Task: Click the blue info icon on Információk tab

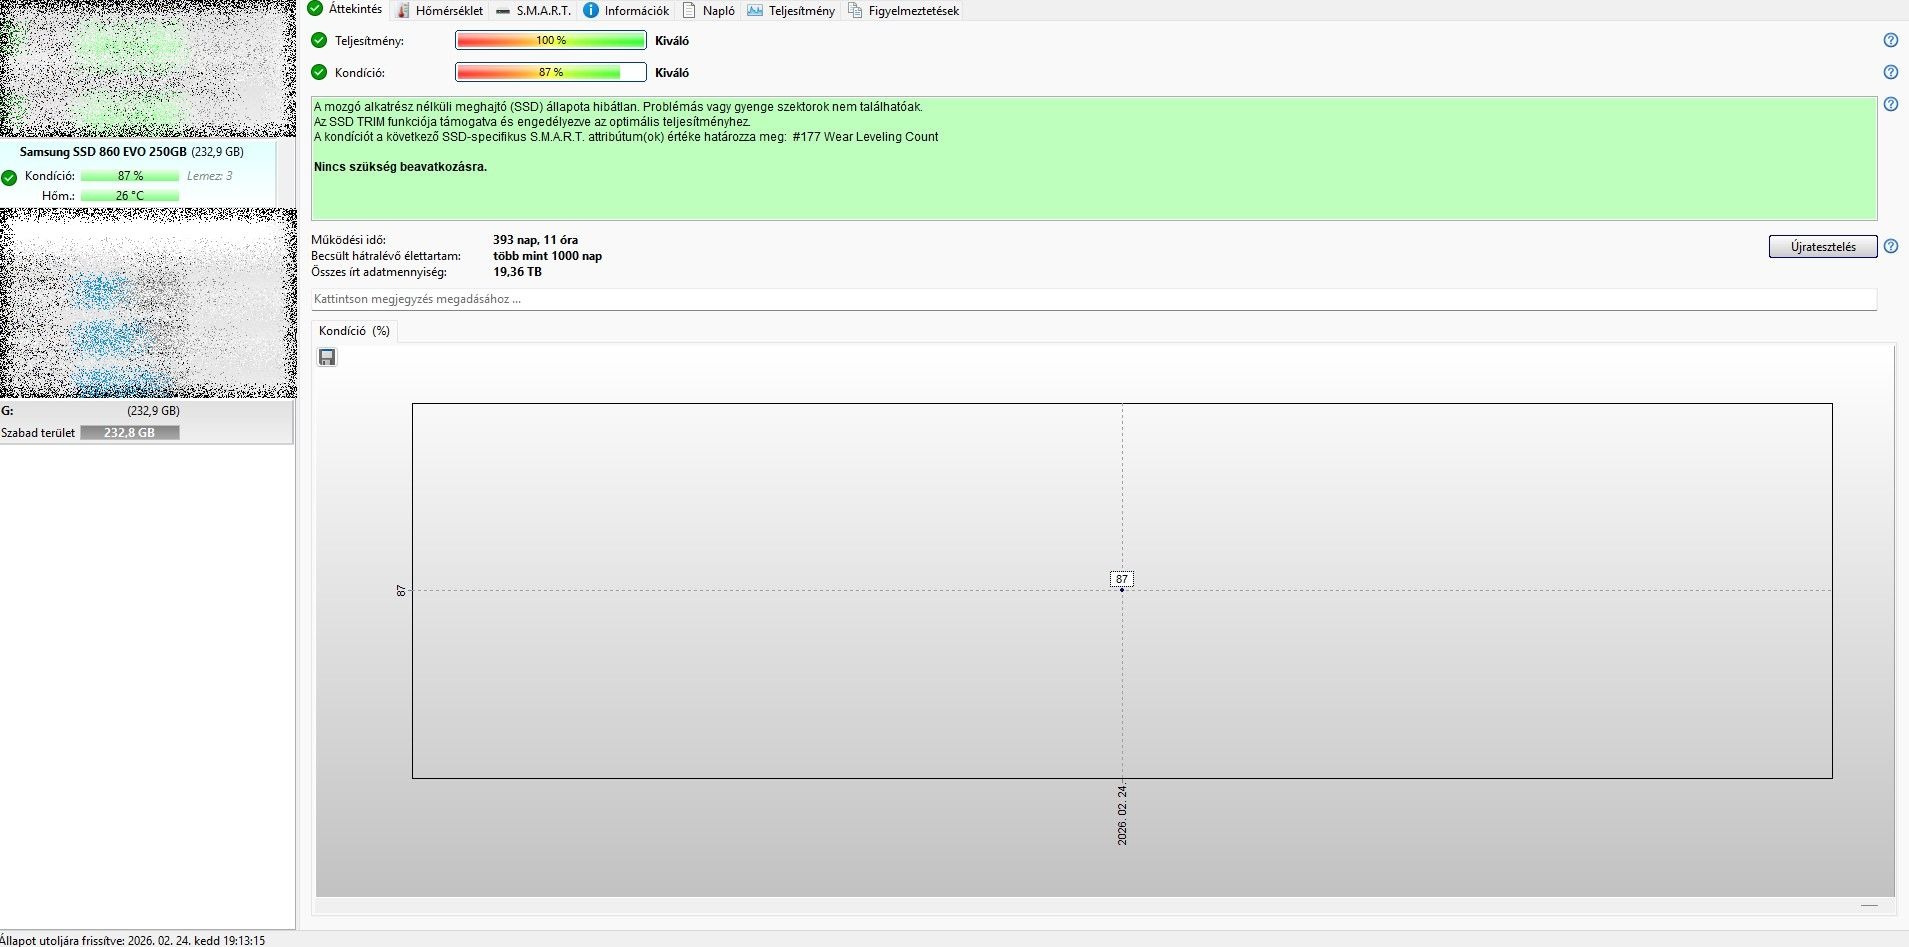Action: [x=591, y=10]
